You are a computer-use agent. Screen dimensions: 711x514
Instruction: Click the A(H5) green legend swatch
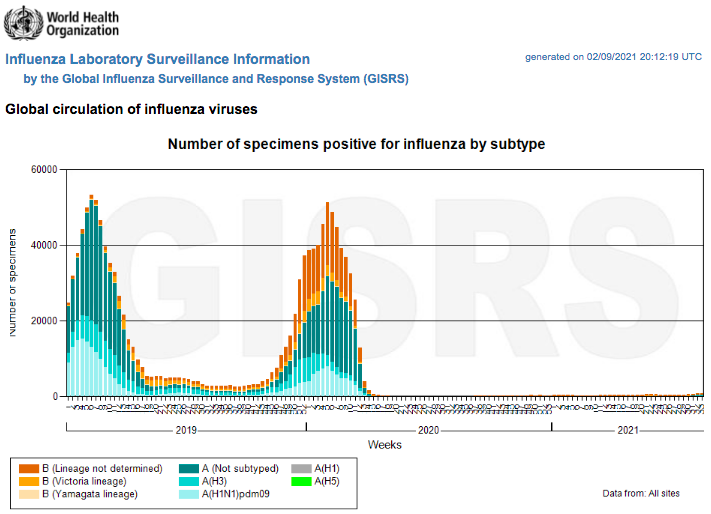[302, 481]
